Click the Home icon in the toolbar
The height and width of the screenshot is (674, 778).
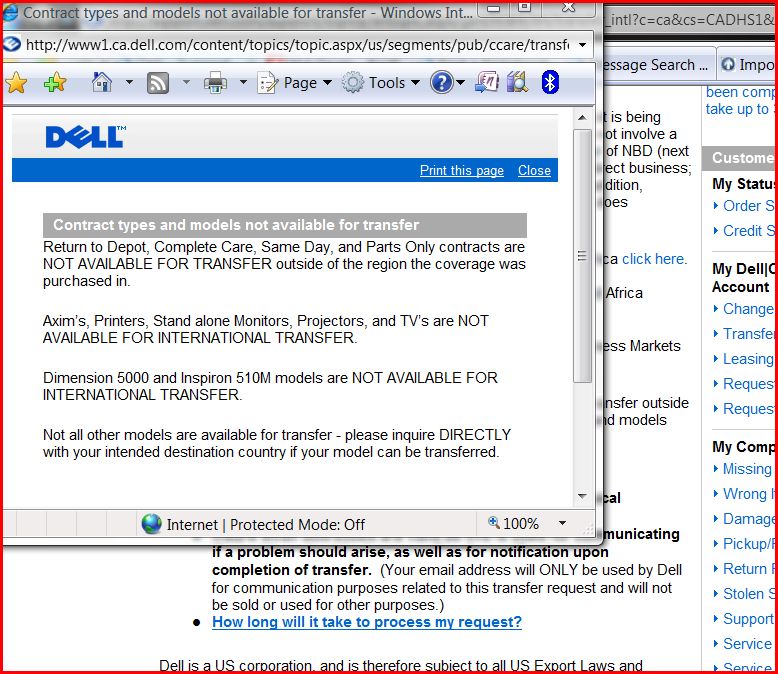pos(102,82)
